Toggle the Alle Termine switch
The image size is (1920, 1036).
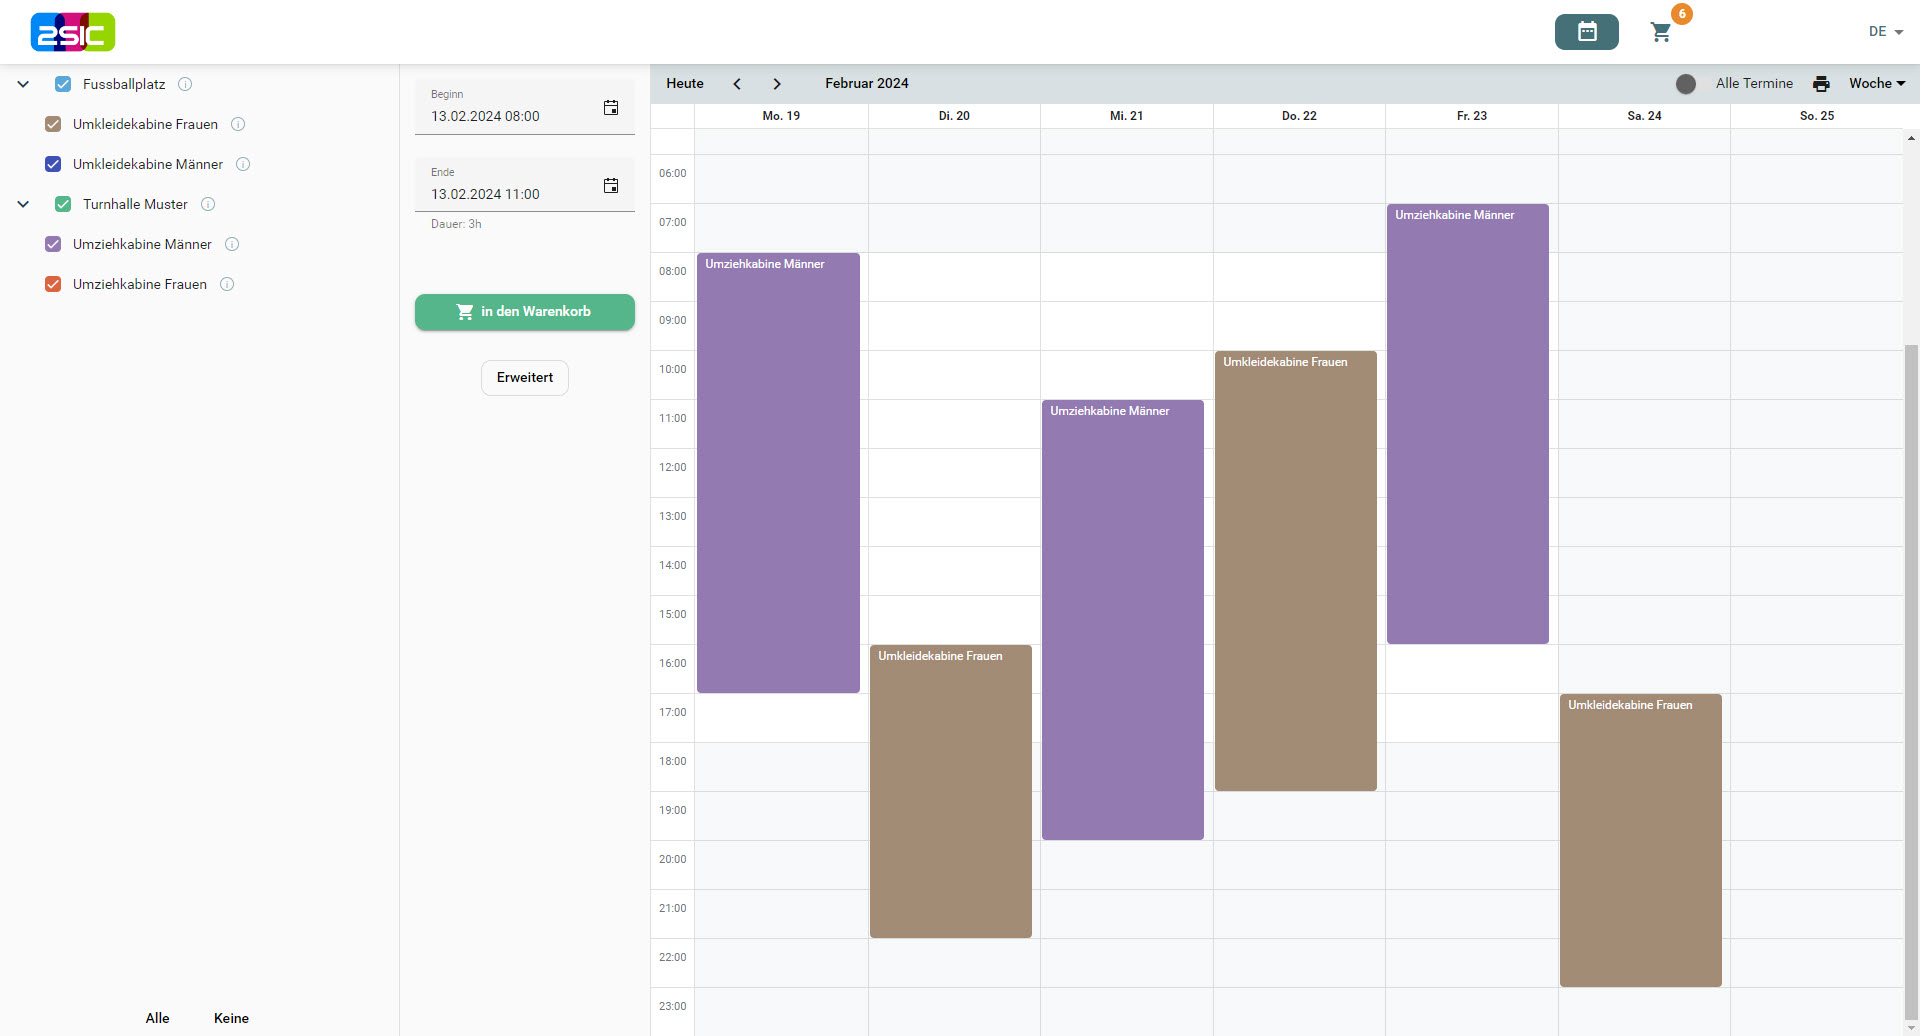pos(1686,84)
